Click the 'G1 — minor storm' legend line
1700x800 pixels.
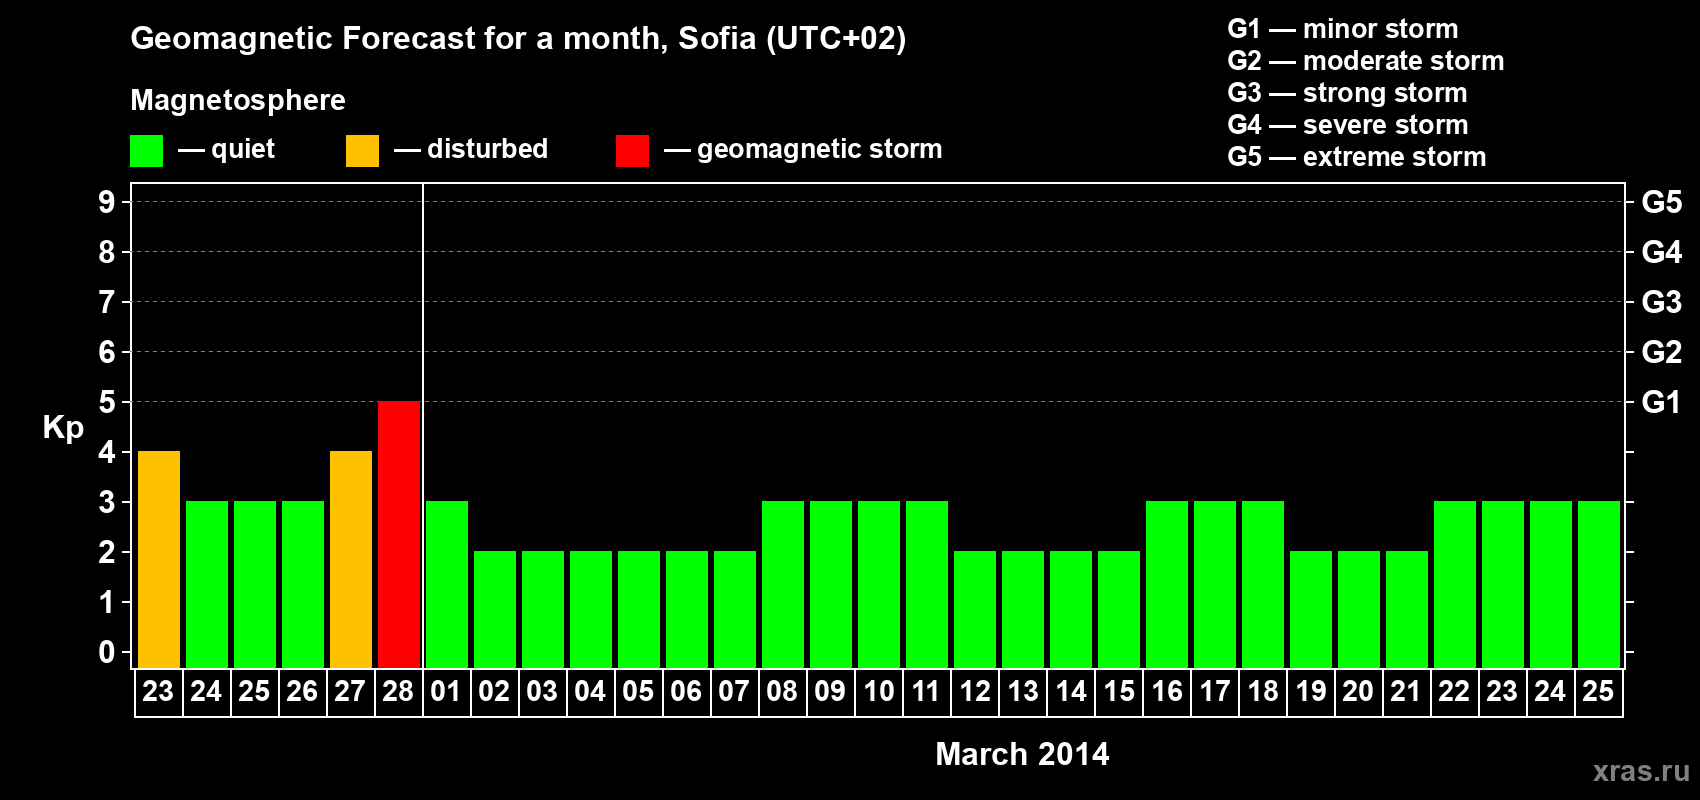coord(1342,29)
